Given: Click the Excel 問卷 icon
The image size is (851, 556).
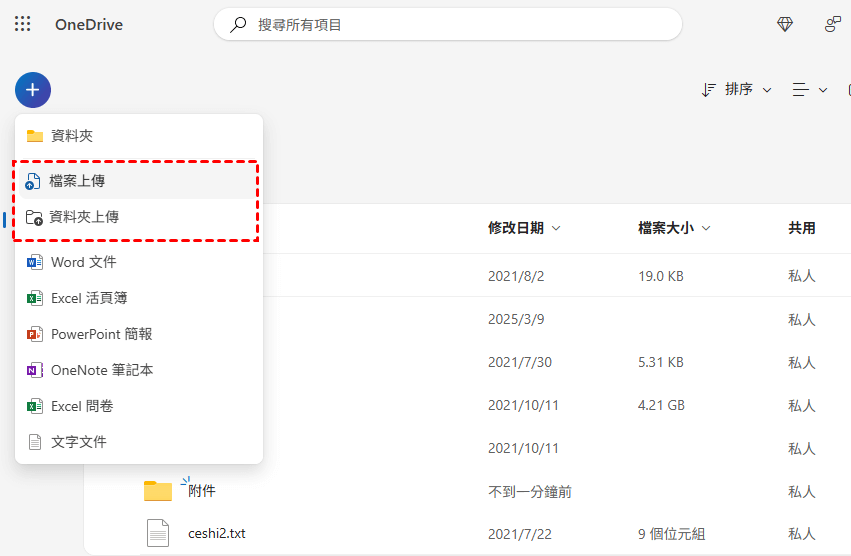Looking at the screenshot, I should point(35,406).
